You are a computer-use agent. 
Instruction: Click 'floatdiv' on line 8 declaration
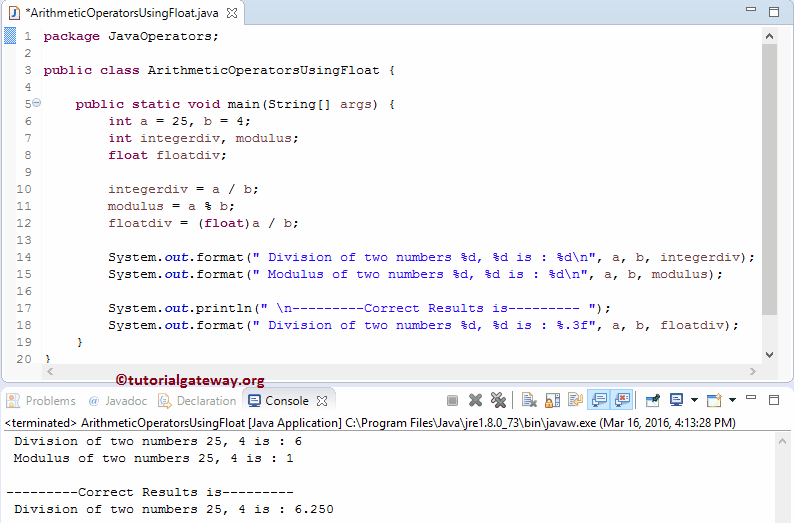(188, 155)
